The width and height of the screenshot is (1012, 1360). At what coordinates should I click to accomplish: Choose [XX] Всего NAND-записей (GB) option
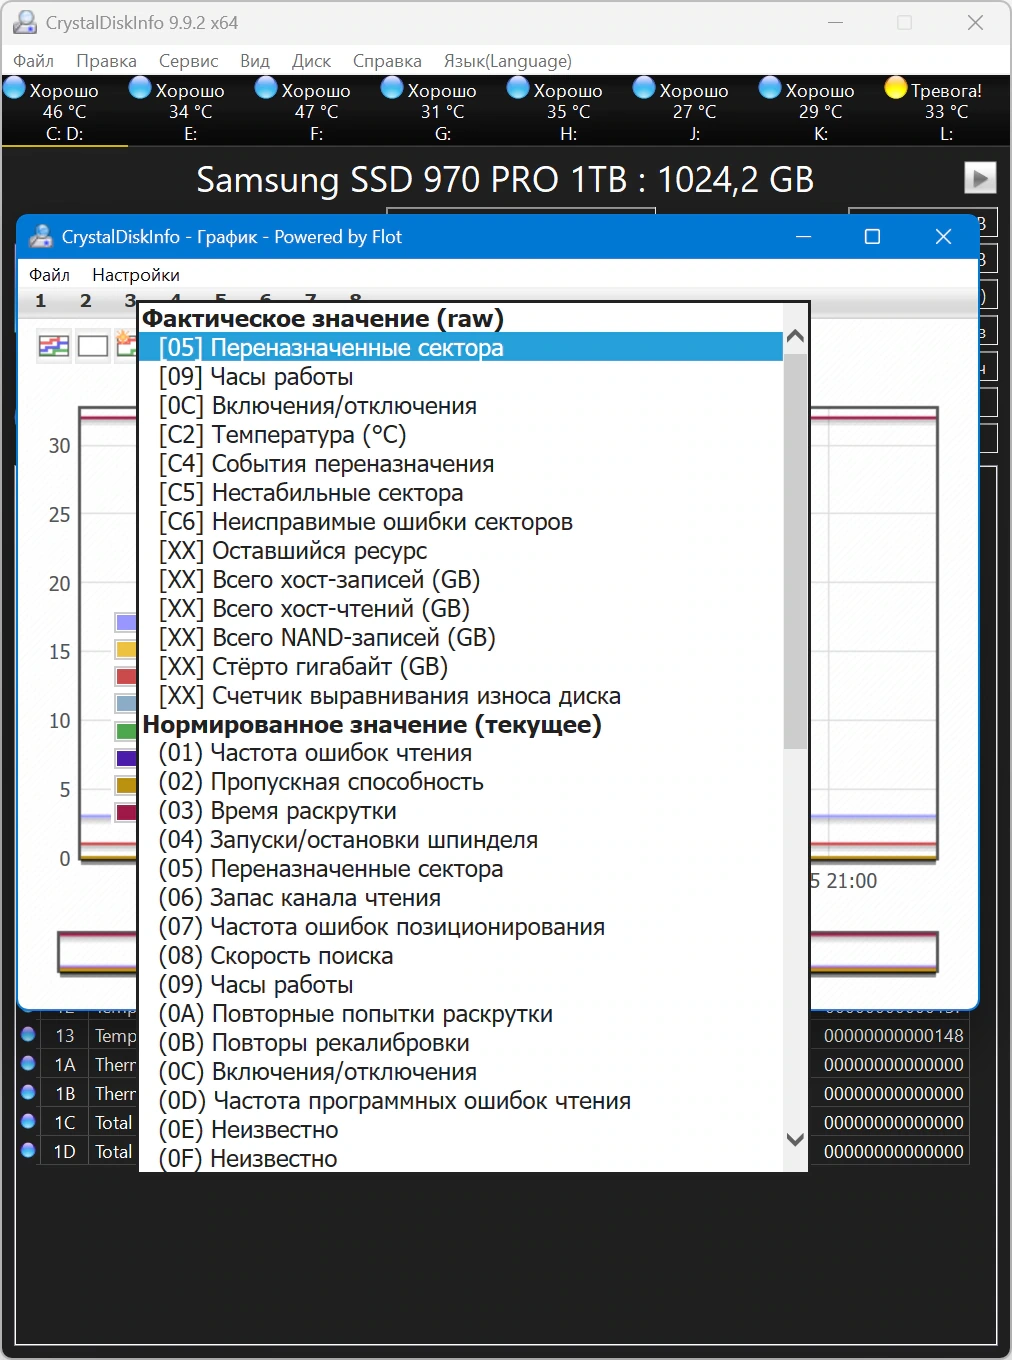[x=461, y=637]
